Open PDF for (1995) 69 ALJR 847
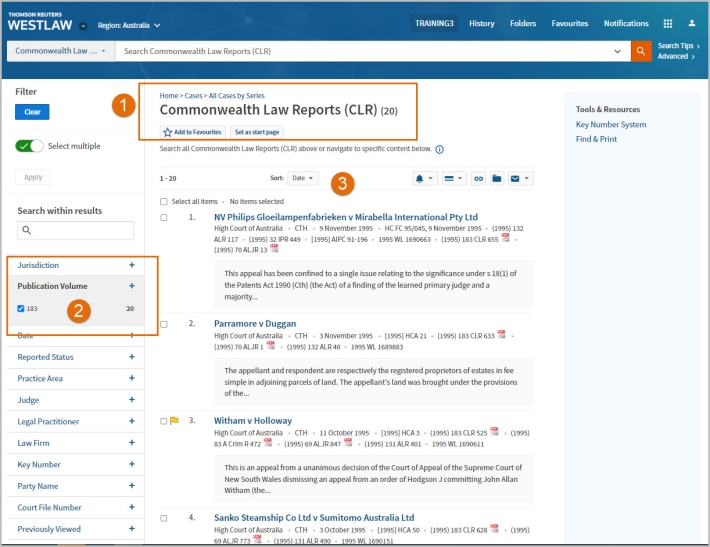 coord(348,442)
